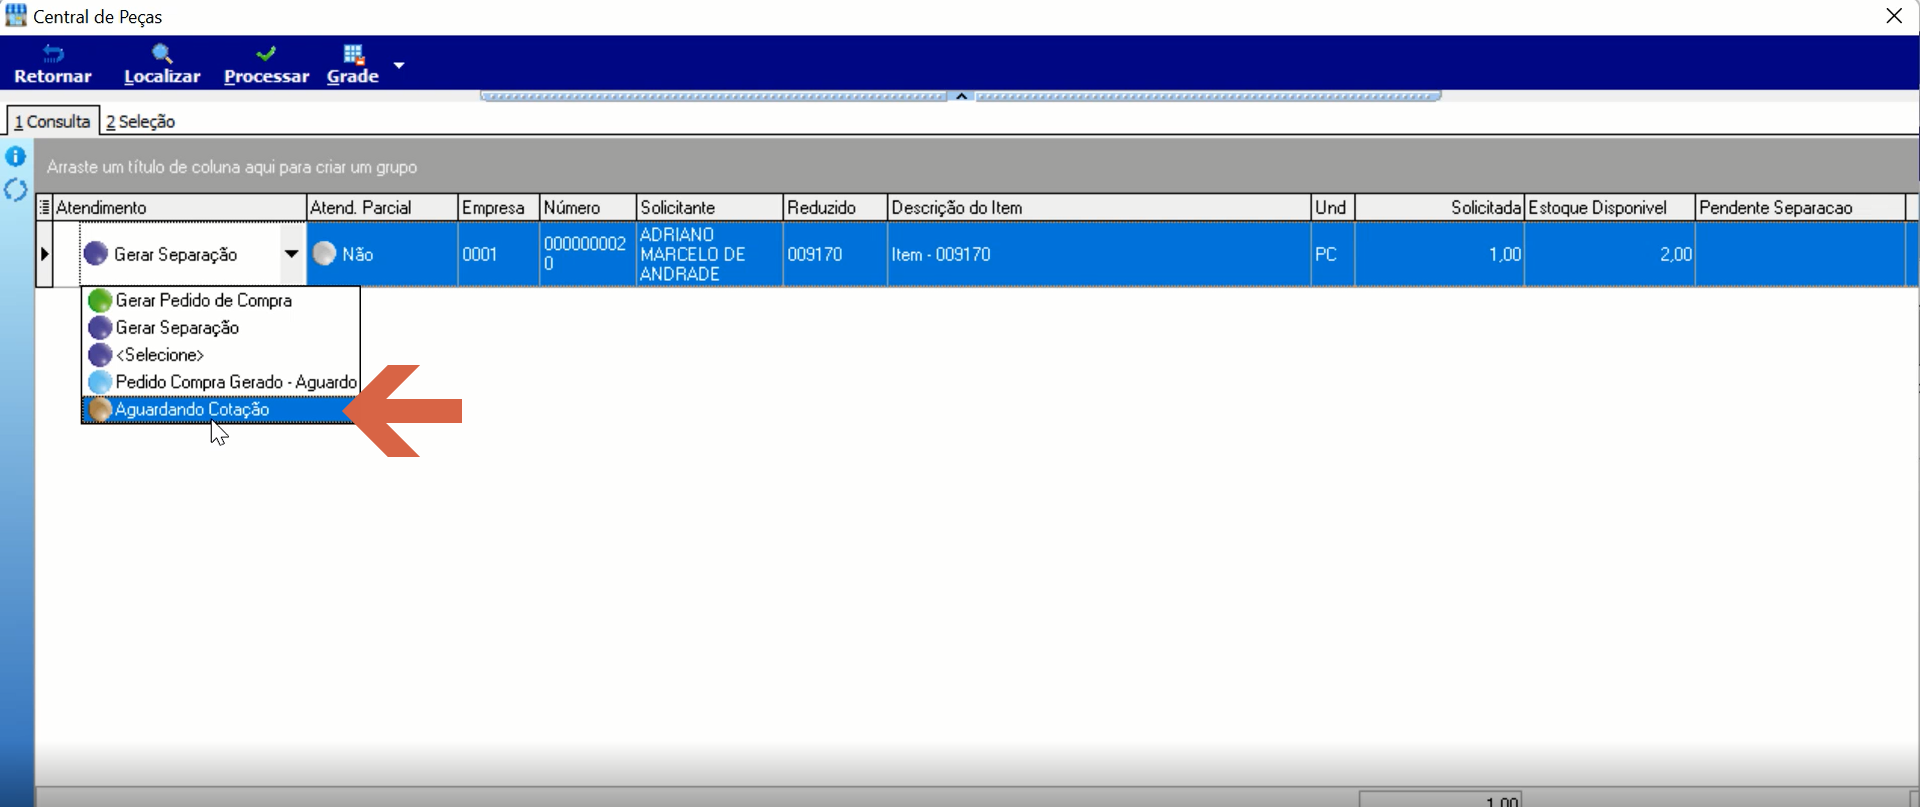Select Gerar Separação in the dropdown list
Image resolution: width=1920 pixels, height=807 pixels.
[220, 327]
